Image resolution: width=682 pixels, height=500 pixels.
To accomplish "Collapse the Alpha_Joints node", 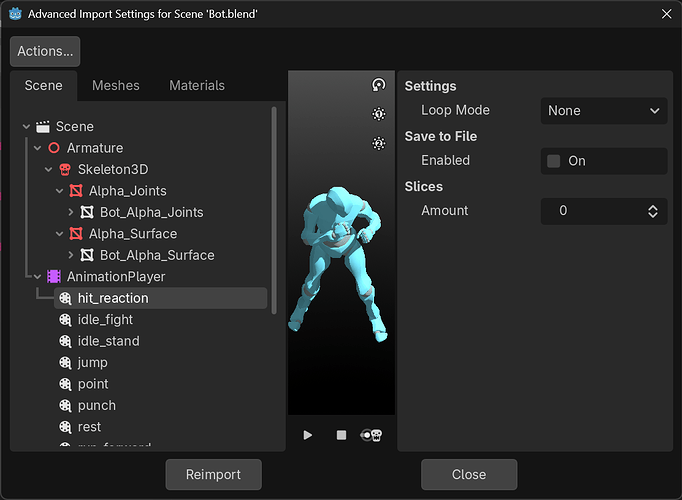I will 60,191.
